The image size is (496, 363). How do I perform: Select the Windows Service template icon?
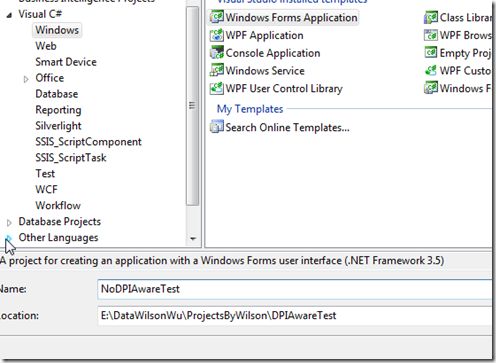[217, 70]
